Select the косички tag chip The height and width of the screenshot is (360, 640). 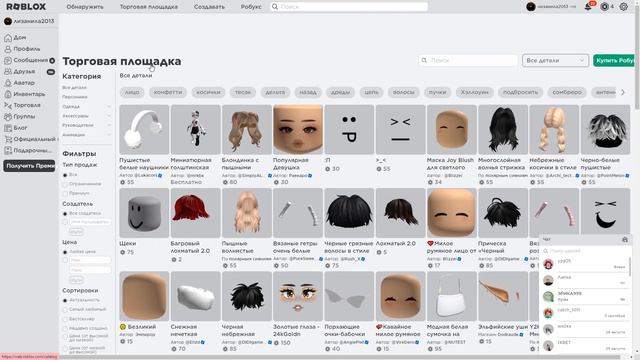click(208, 92)
